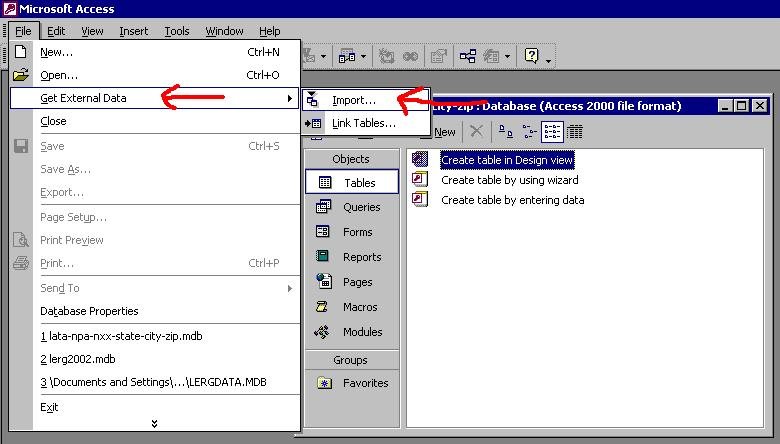780x444 pixels.
Task: Select Tables in the Objects bar
Action: (352, 182)
